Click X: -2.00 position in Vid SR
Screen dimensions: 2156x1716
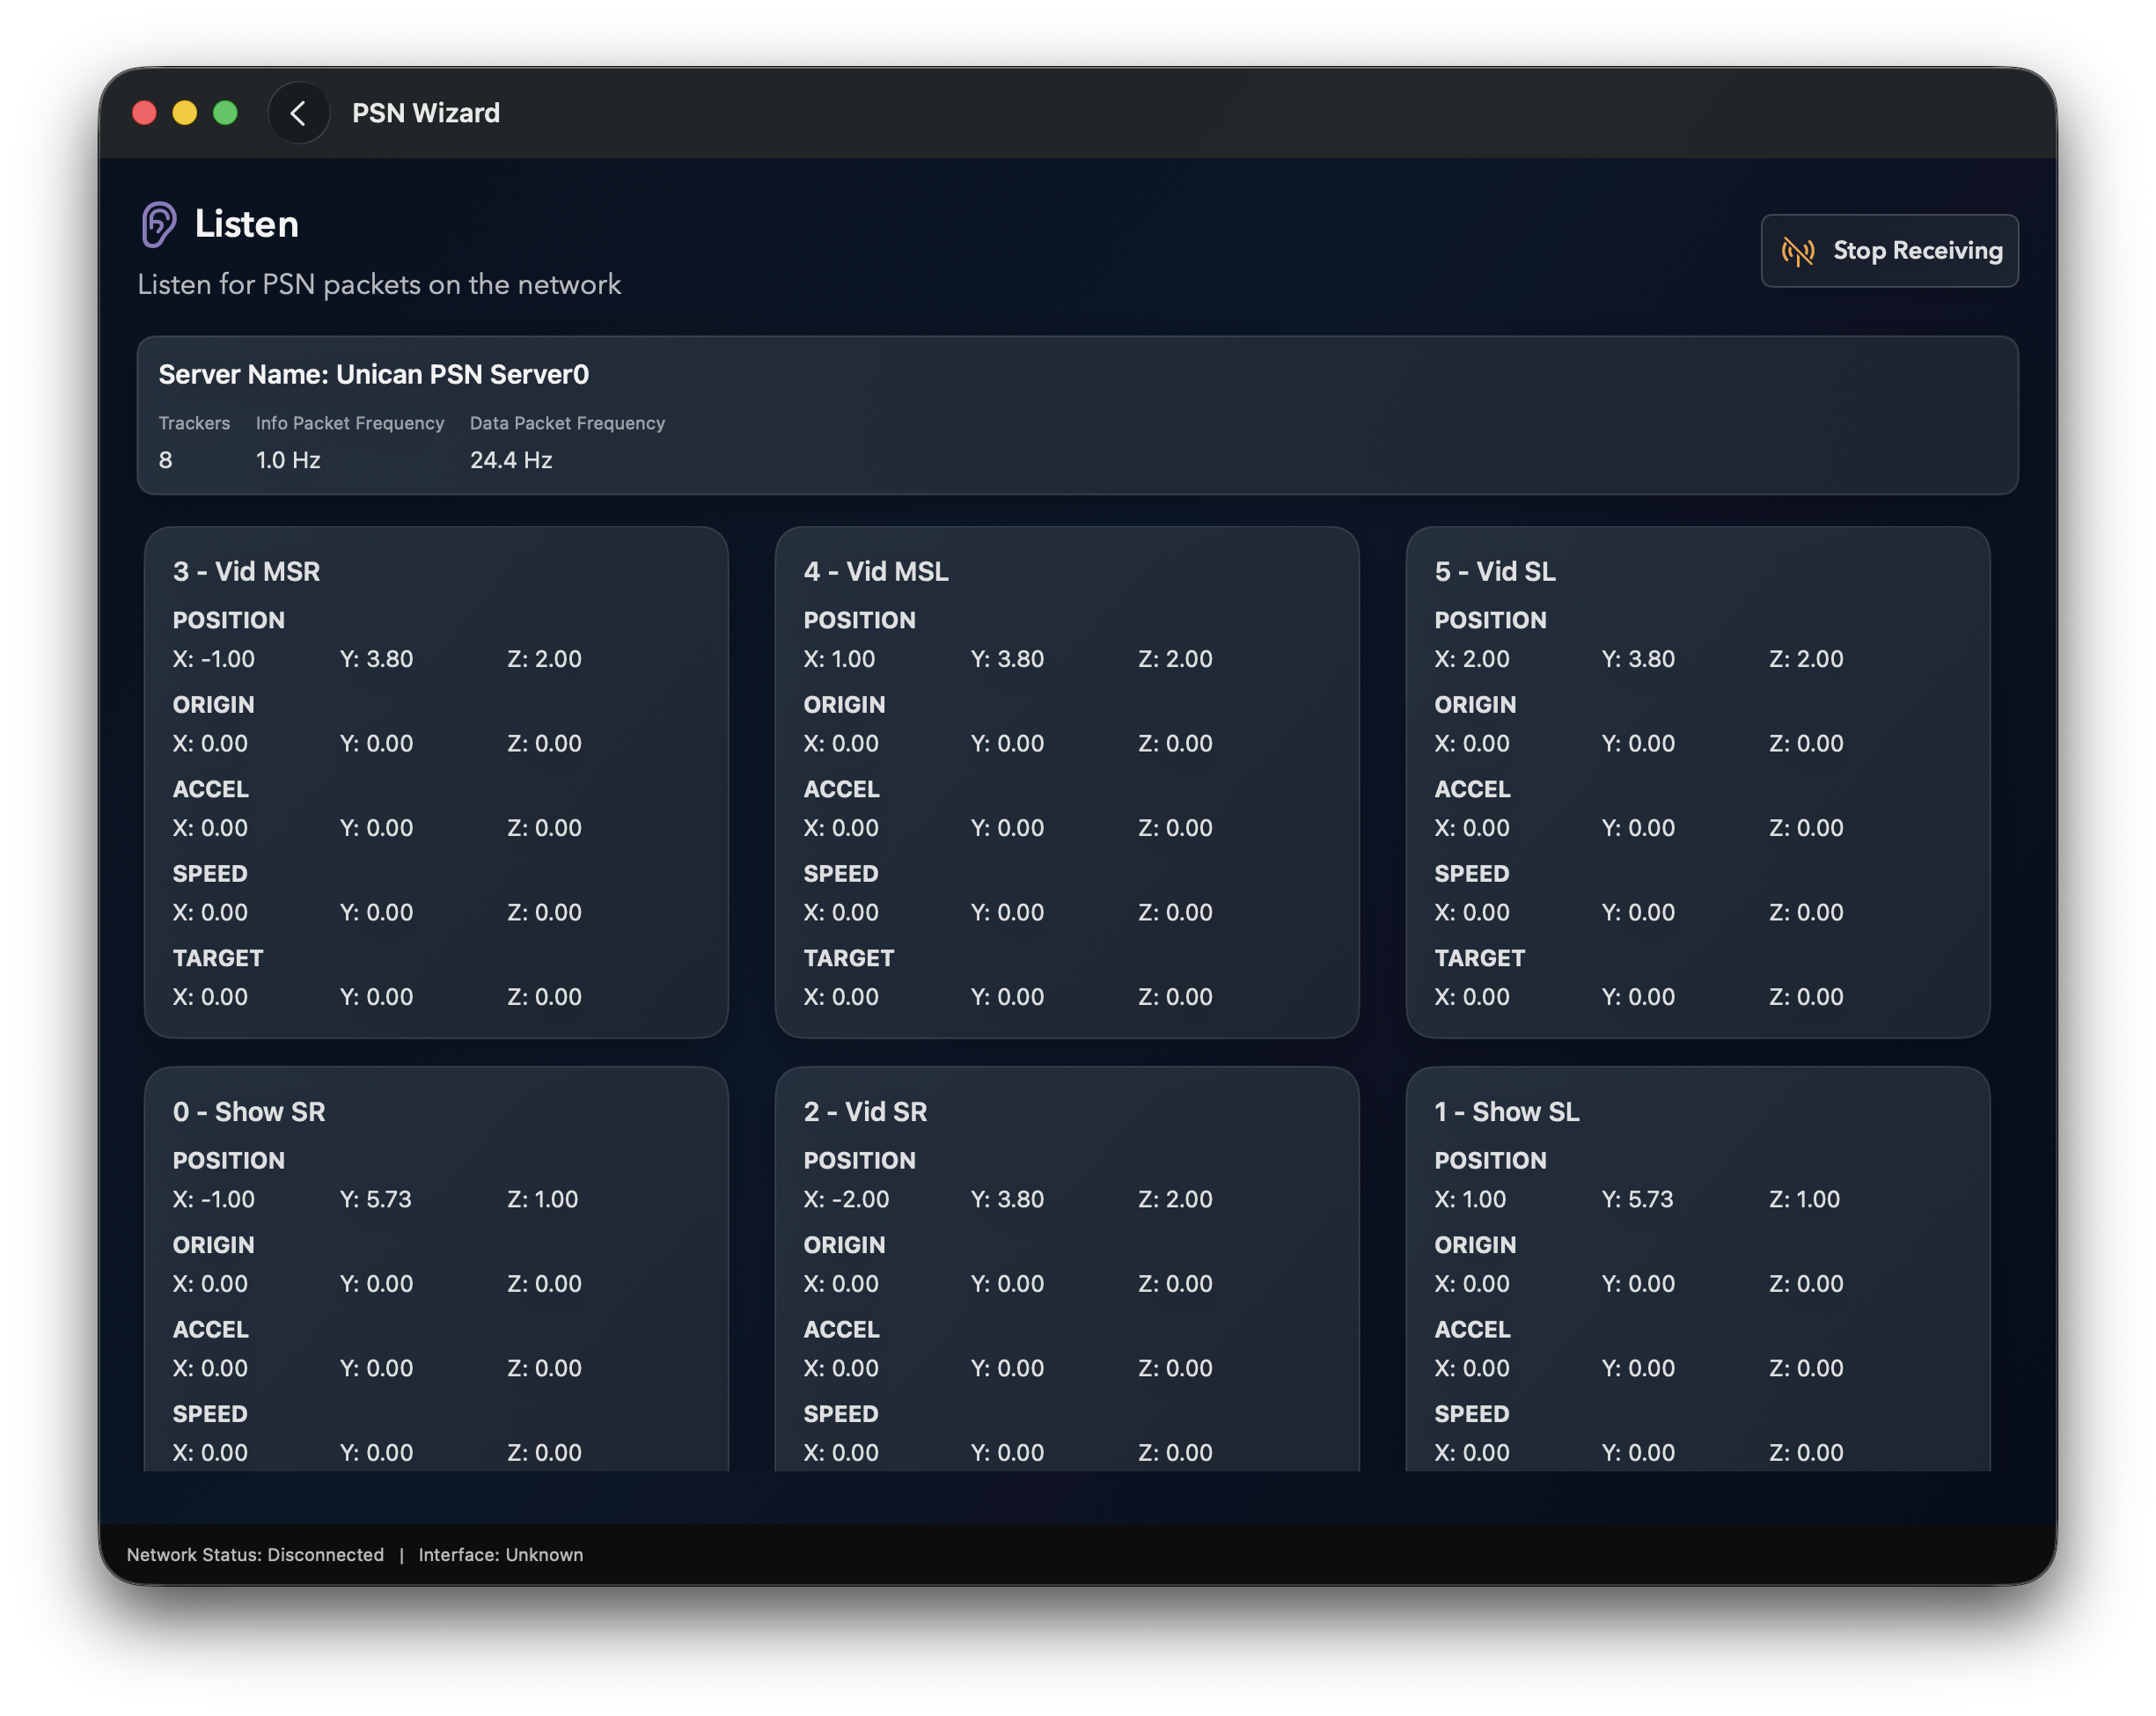[x=846, y=1199]
